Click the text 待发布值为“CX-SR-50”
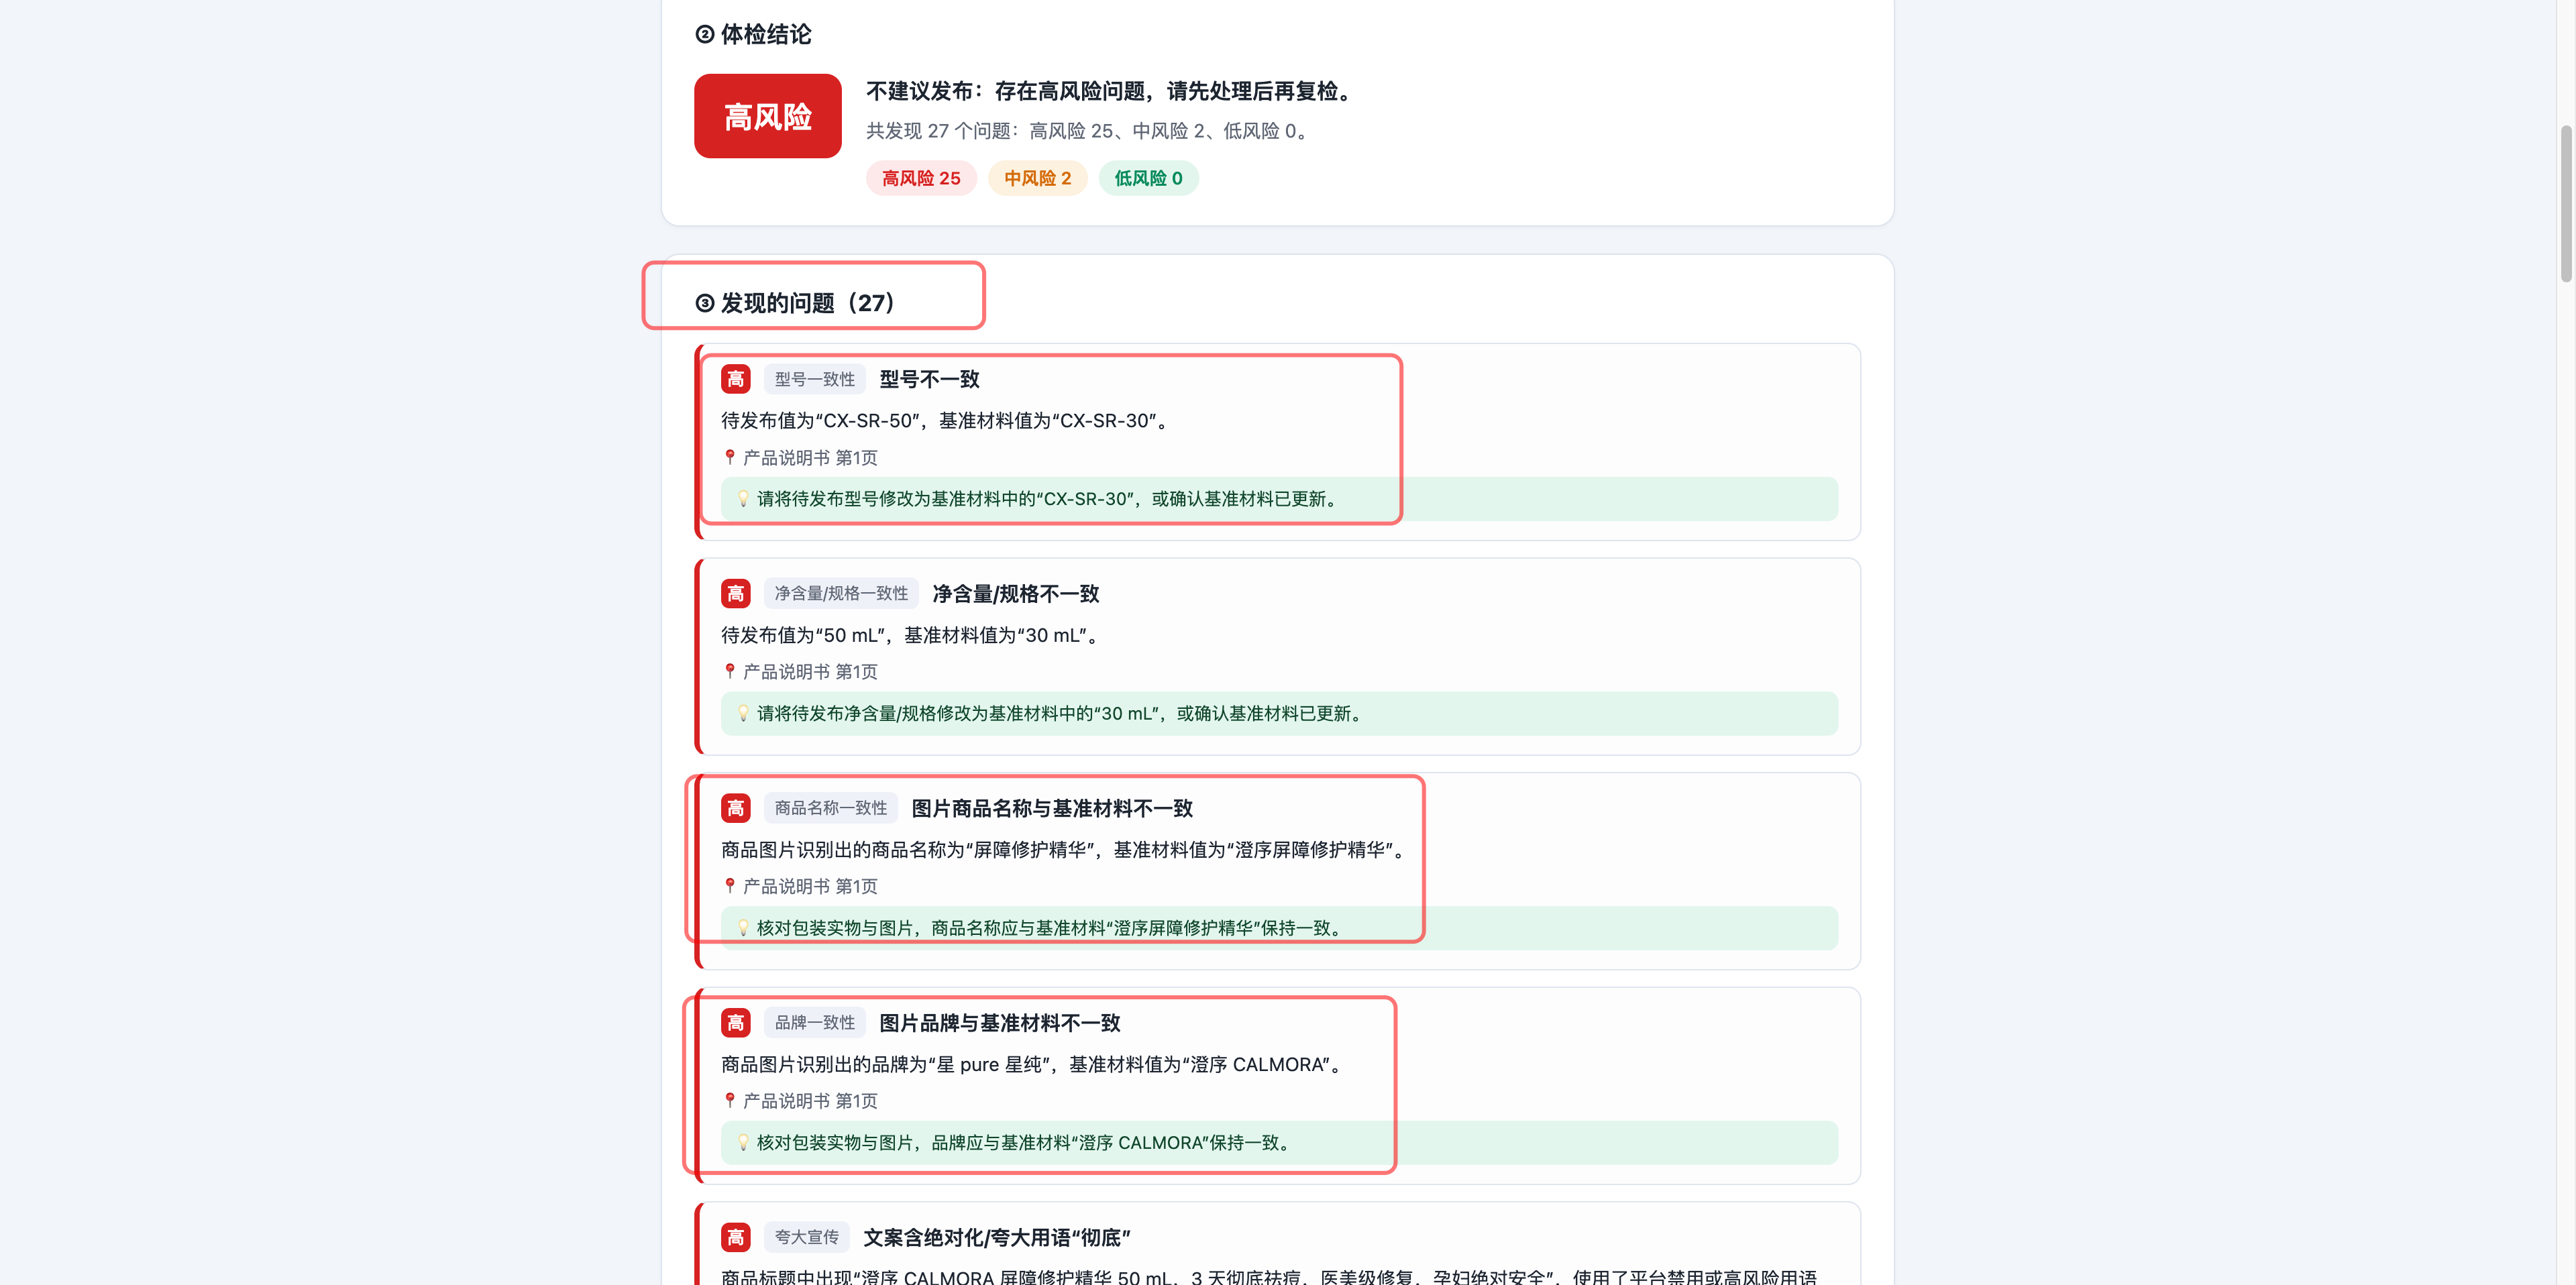Screen dimensions: 2576x1285 [x=820, y=421]
